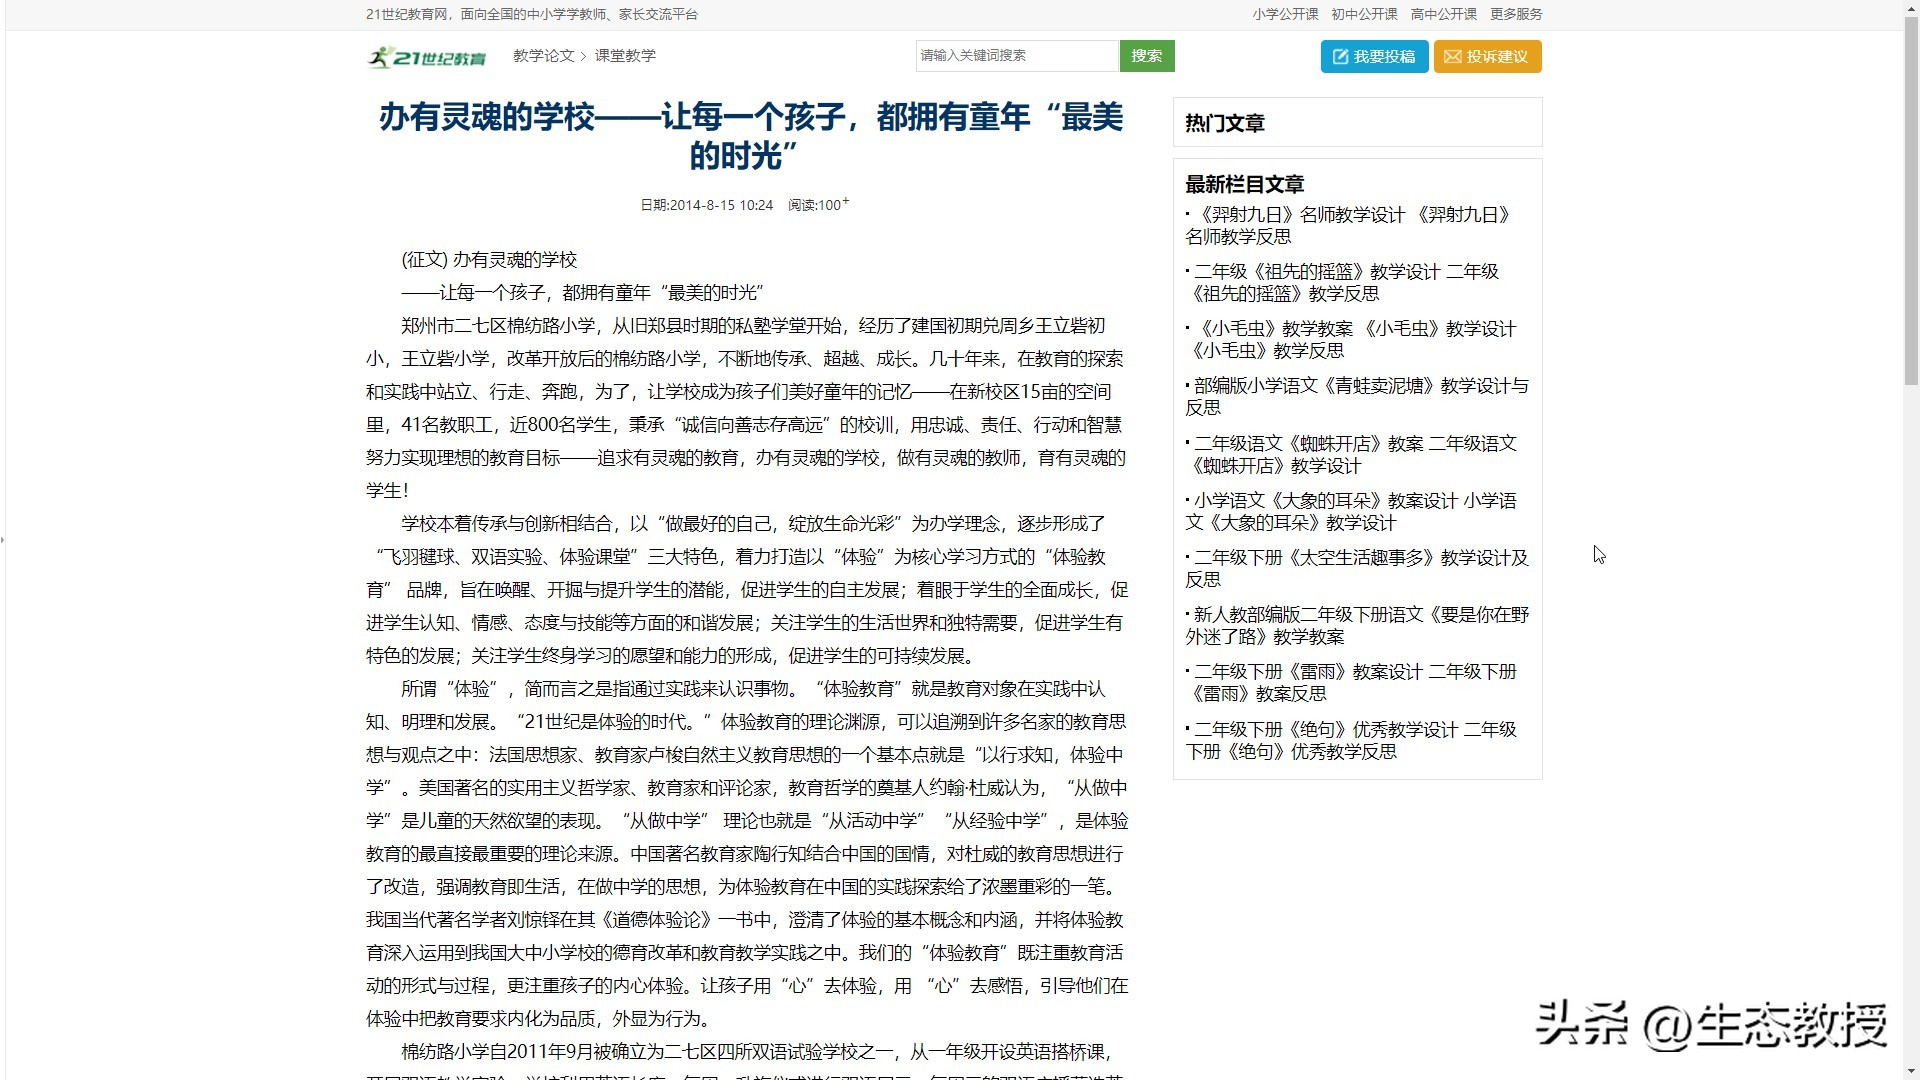Open the 更多服务 menu
Screen dimensions: 1920x1080
(x=1516, y=14)
